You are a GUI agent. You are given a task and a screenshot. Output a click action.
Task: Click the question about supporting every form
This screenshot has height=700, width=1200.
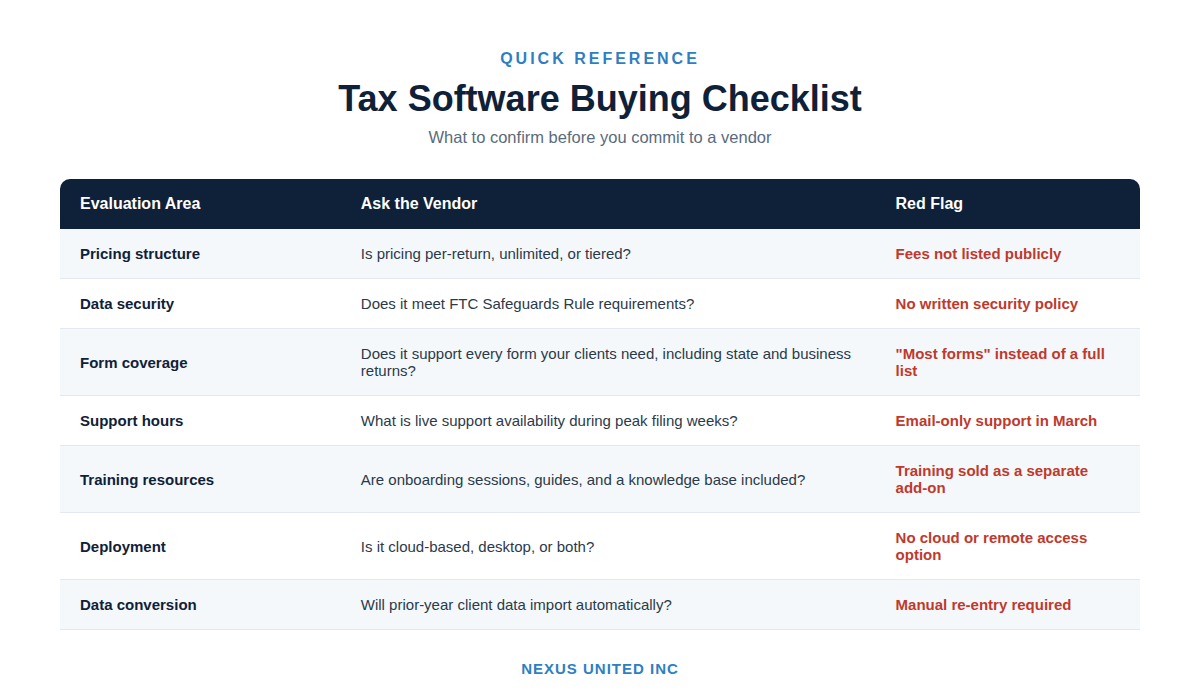pos(606,362)
